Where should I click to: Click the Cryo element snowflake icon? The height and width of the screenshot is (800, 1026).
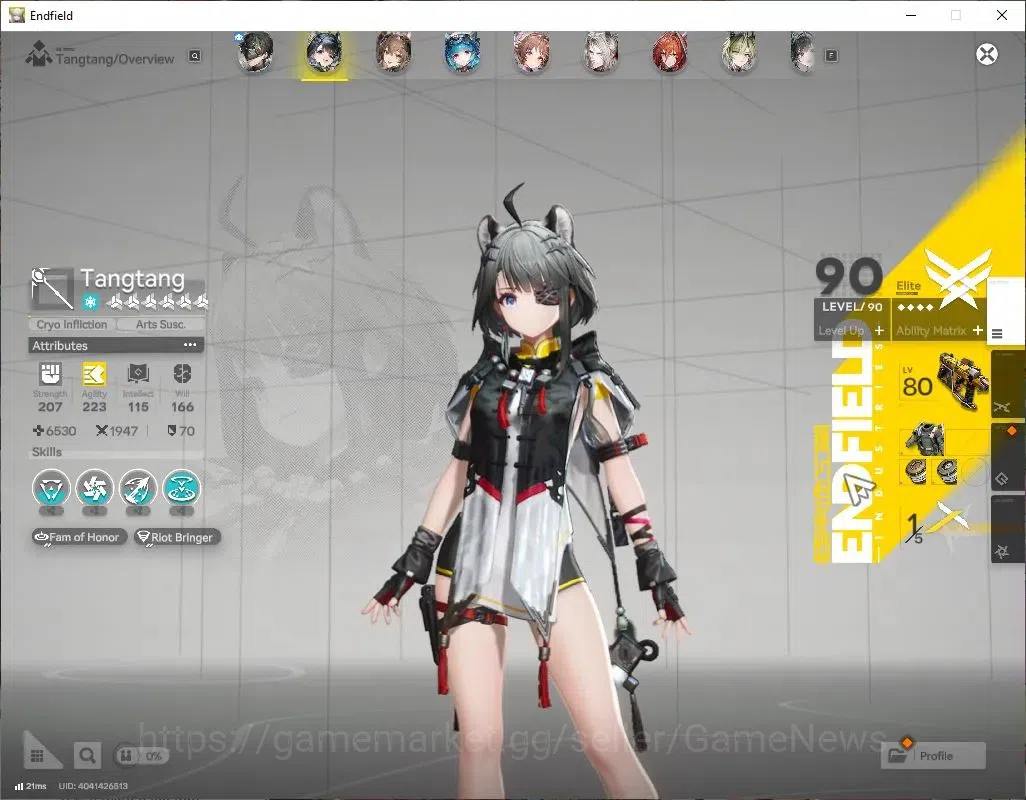pos(90,302)
